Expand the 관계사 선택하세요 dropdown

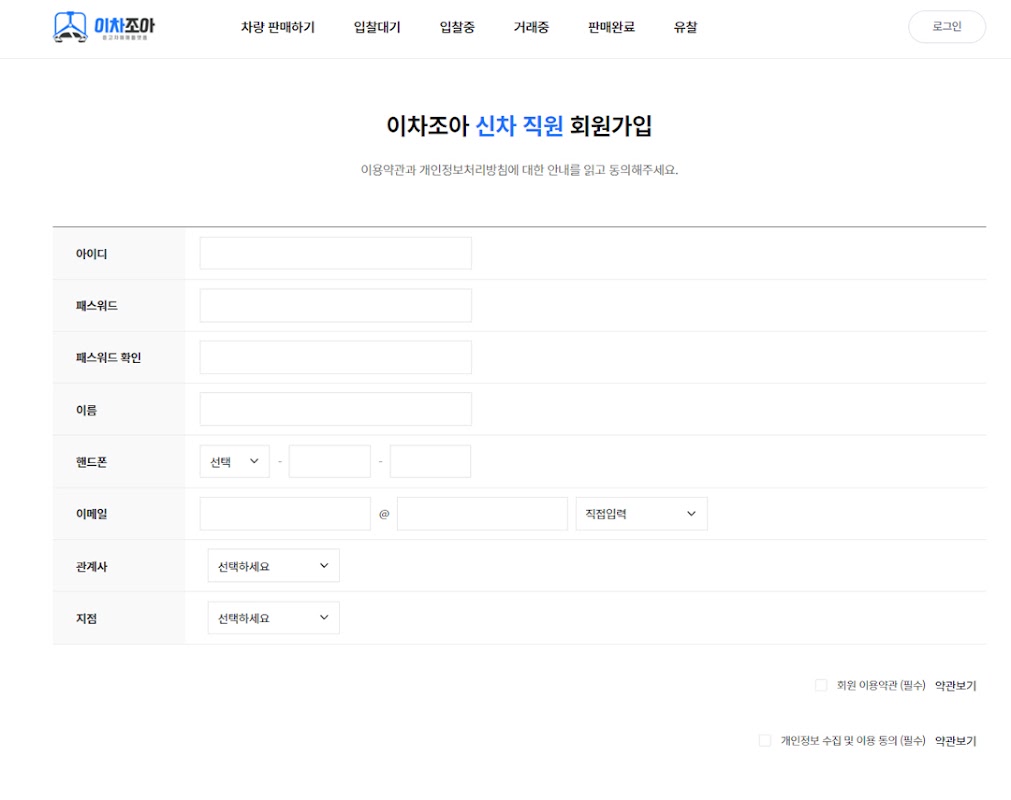(x=273, y=566)
